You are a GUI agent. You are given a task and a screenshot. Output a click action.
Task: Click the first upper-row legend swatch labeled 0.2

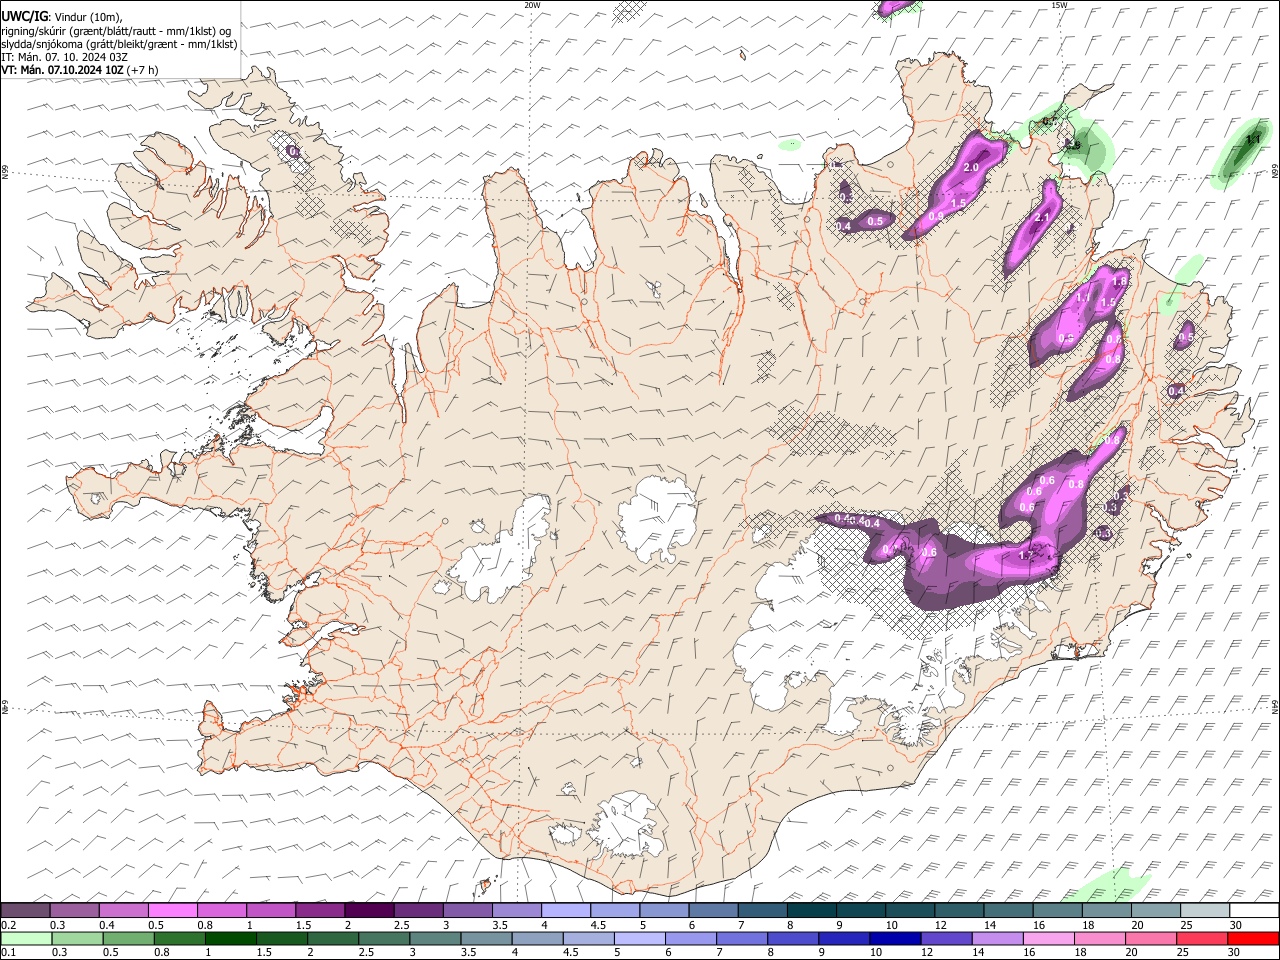[x=26, y=911]
